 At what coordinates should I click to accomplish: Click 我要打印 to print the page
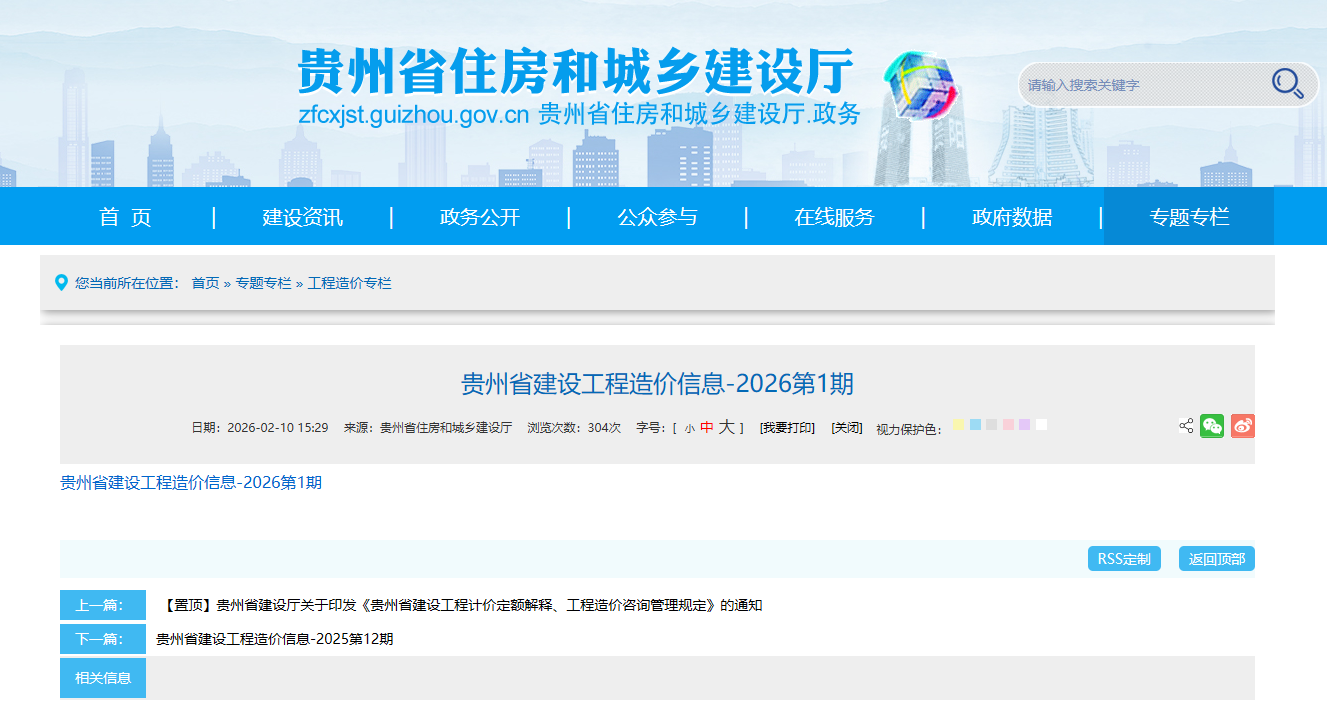point(787,427)
